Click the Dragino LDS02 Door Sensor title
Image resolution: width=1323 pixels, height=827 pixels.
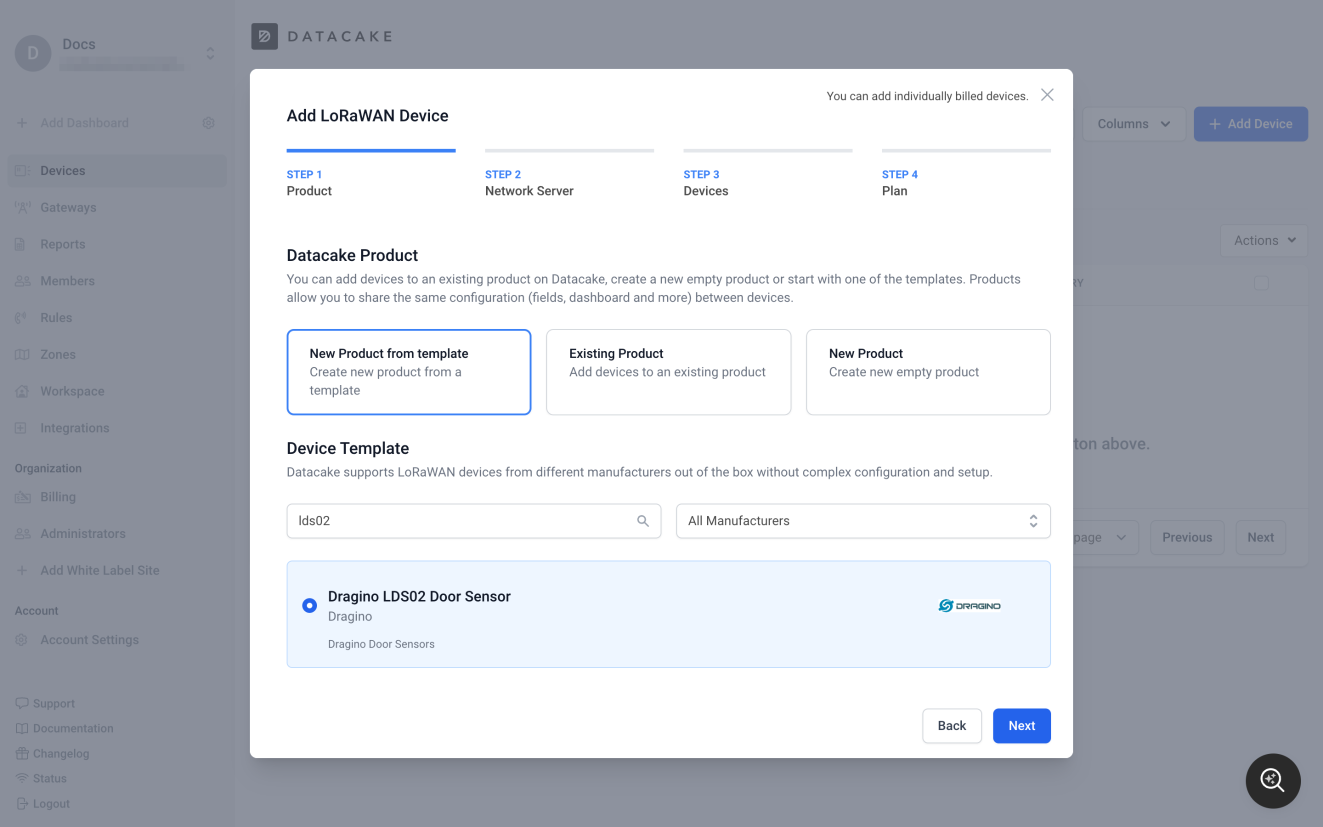(x=419, y=596)
